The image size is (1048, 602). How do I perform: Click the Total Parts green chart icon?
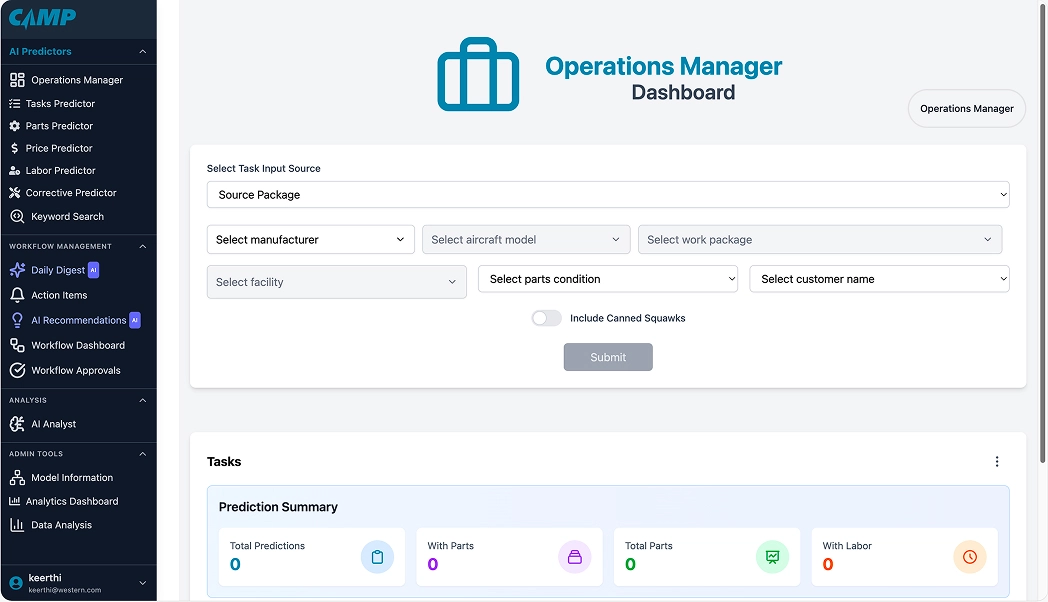(772, 557)
